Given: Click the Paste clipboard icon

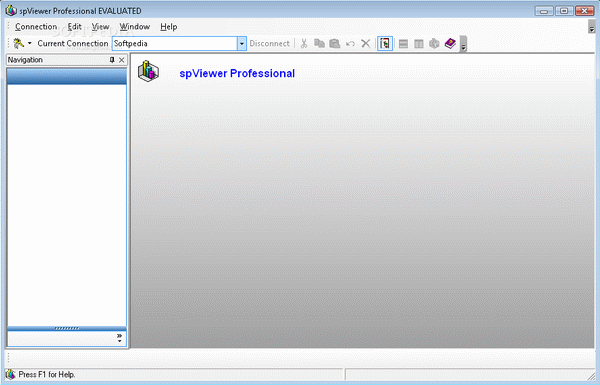Looking at the screenshot, I should click(x=334, y=44).
